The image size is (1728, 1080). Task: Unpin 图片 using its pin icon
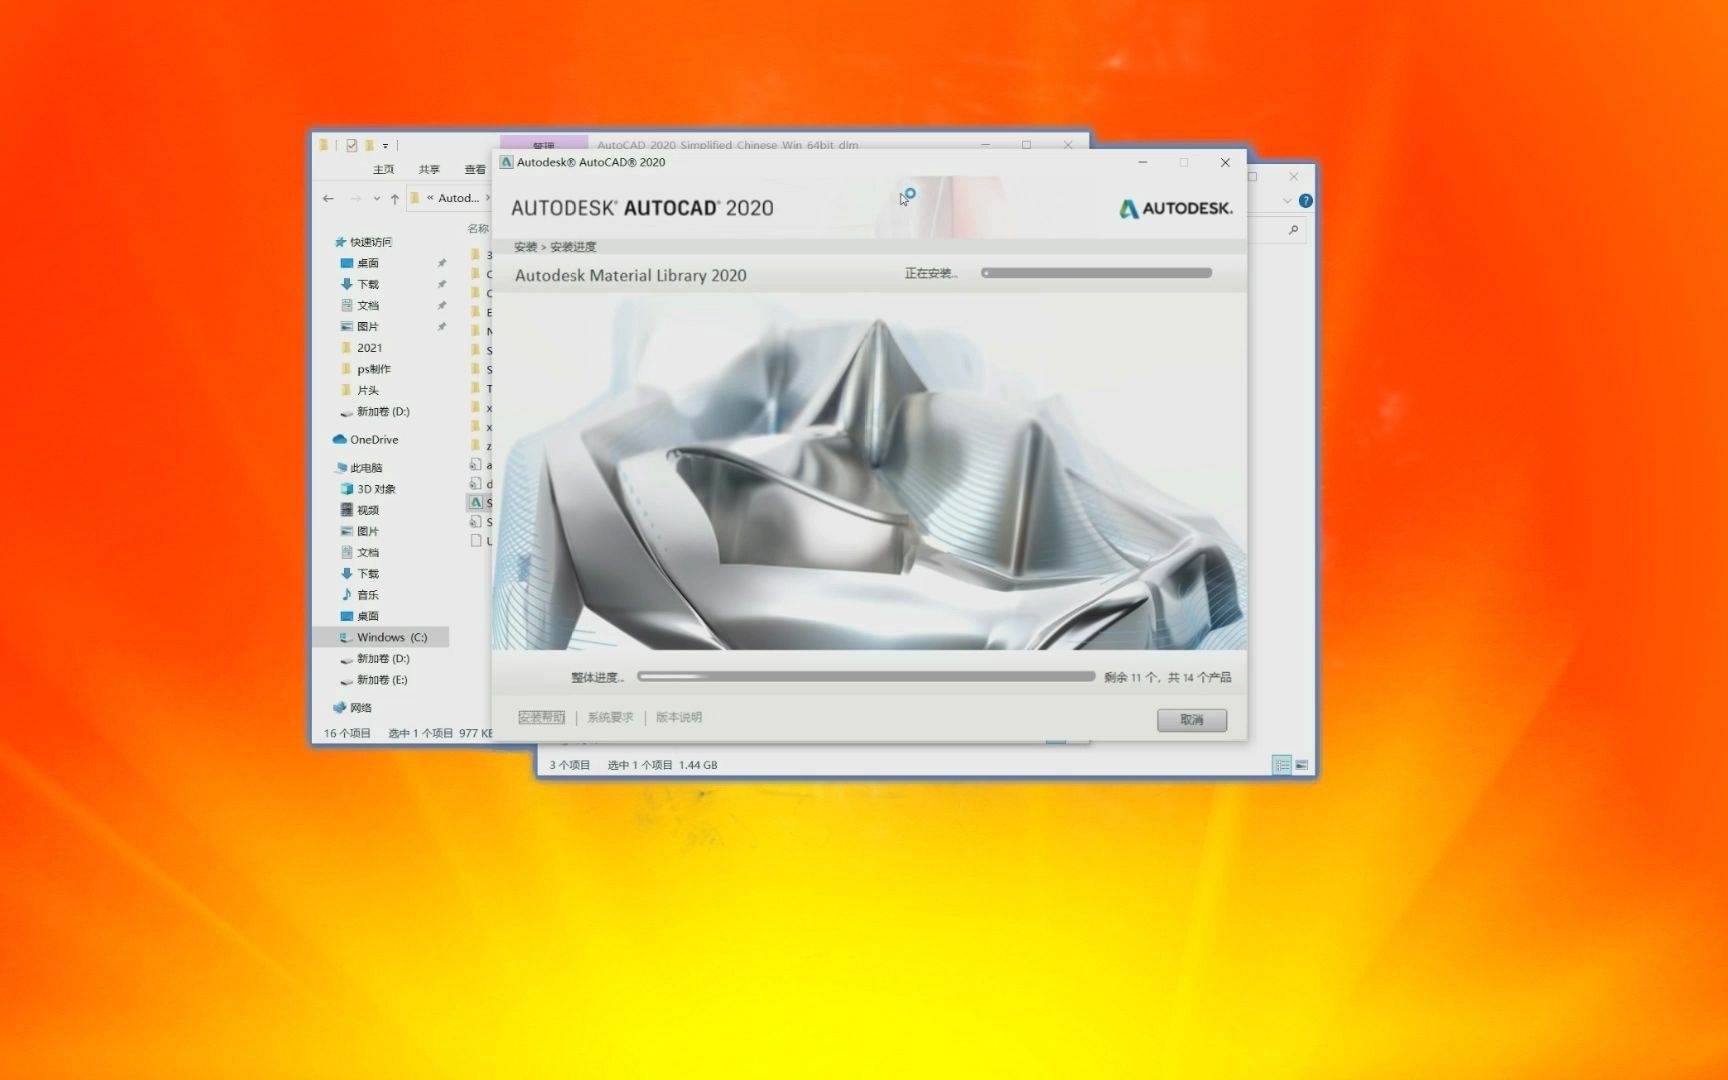pos(441,326)
